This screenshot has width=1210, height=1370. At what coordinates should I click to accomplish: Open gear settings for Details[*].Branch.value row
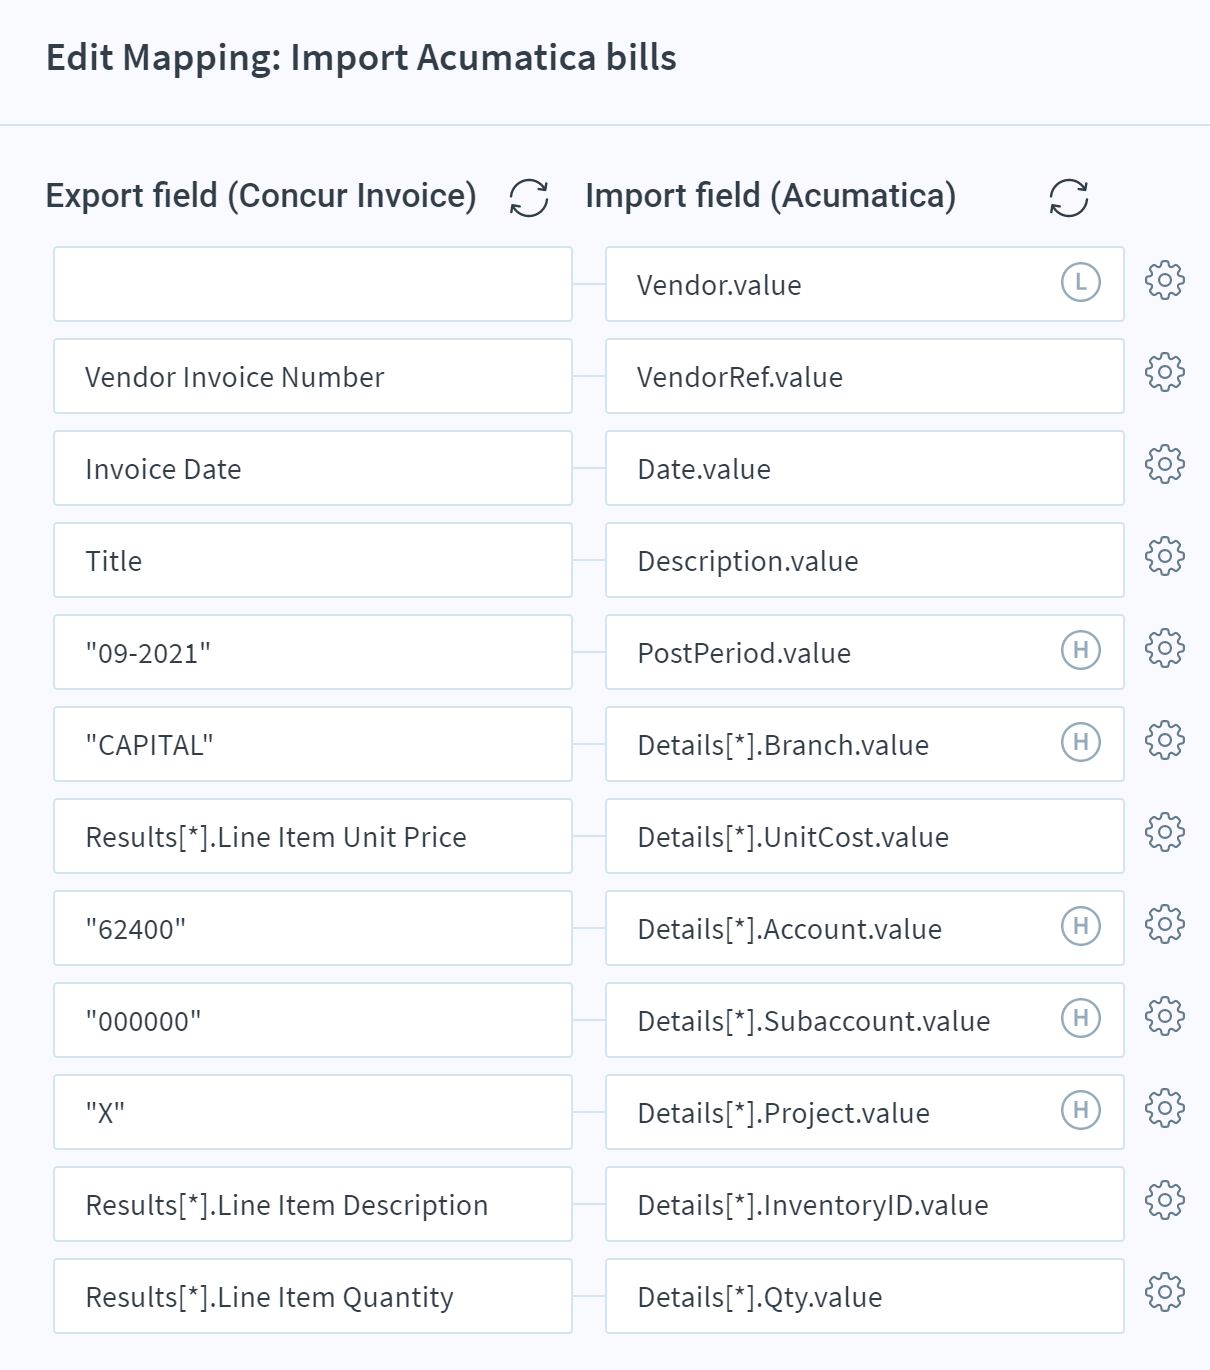1165,741
